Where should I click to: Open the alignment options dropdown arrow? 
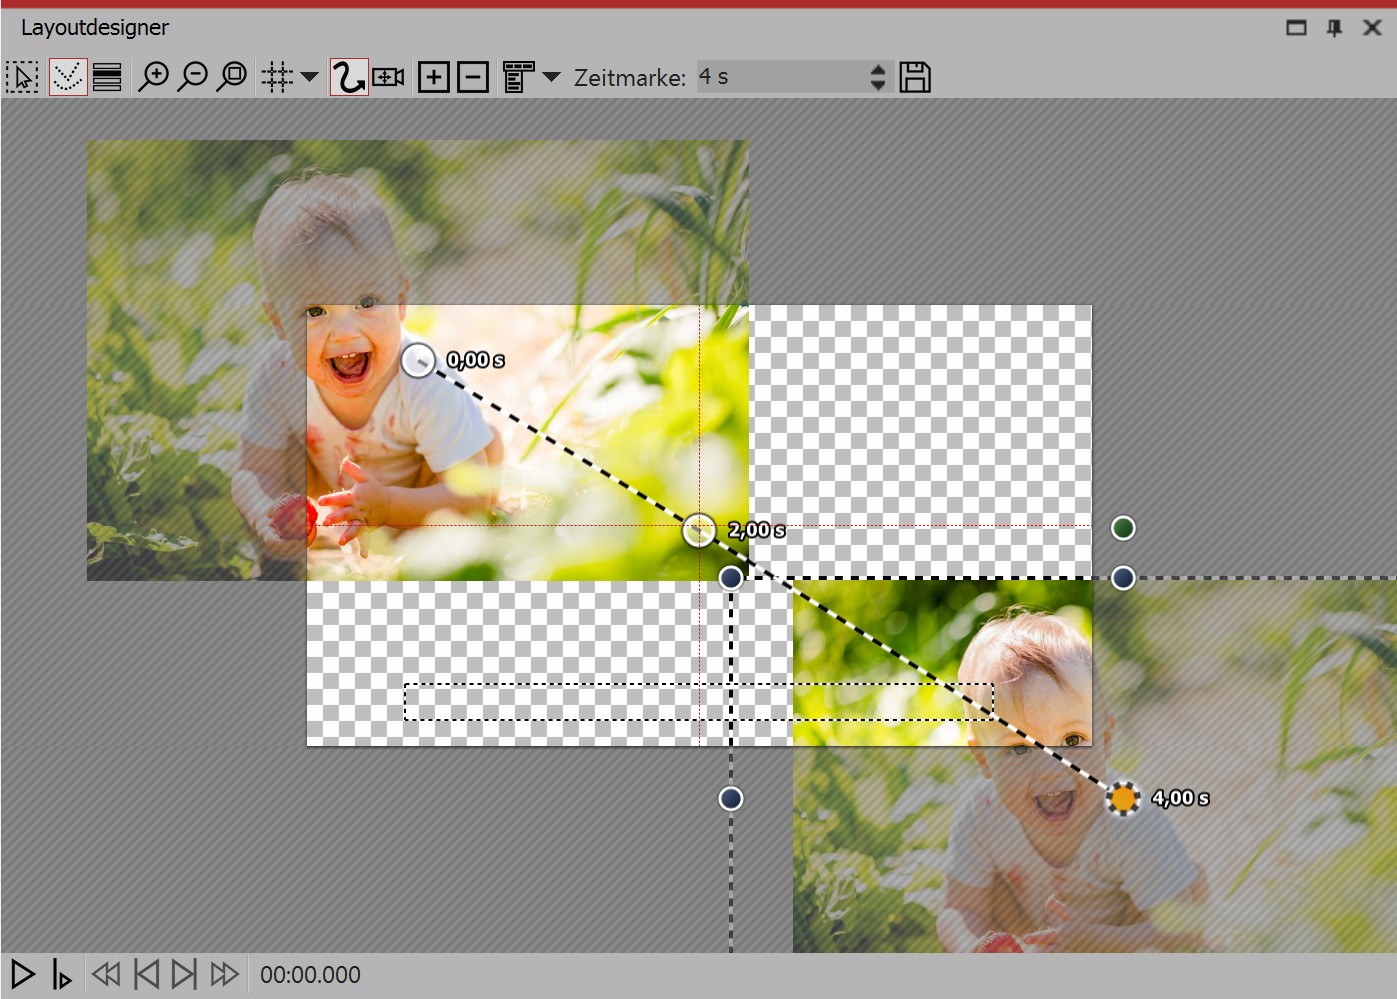tap(551, 77)
